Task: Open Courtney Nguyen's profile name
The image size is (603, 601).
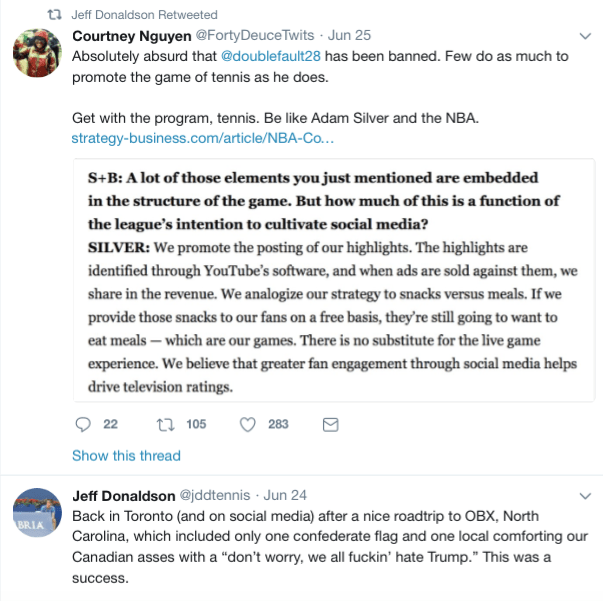Action: (125, 36)
